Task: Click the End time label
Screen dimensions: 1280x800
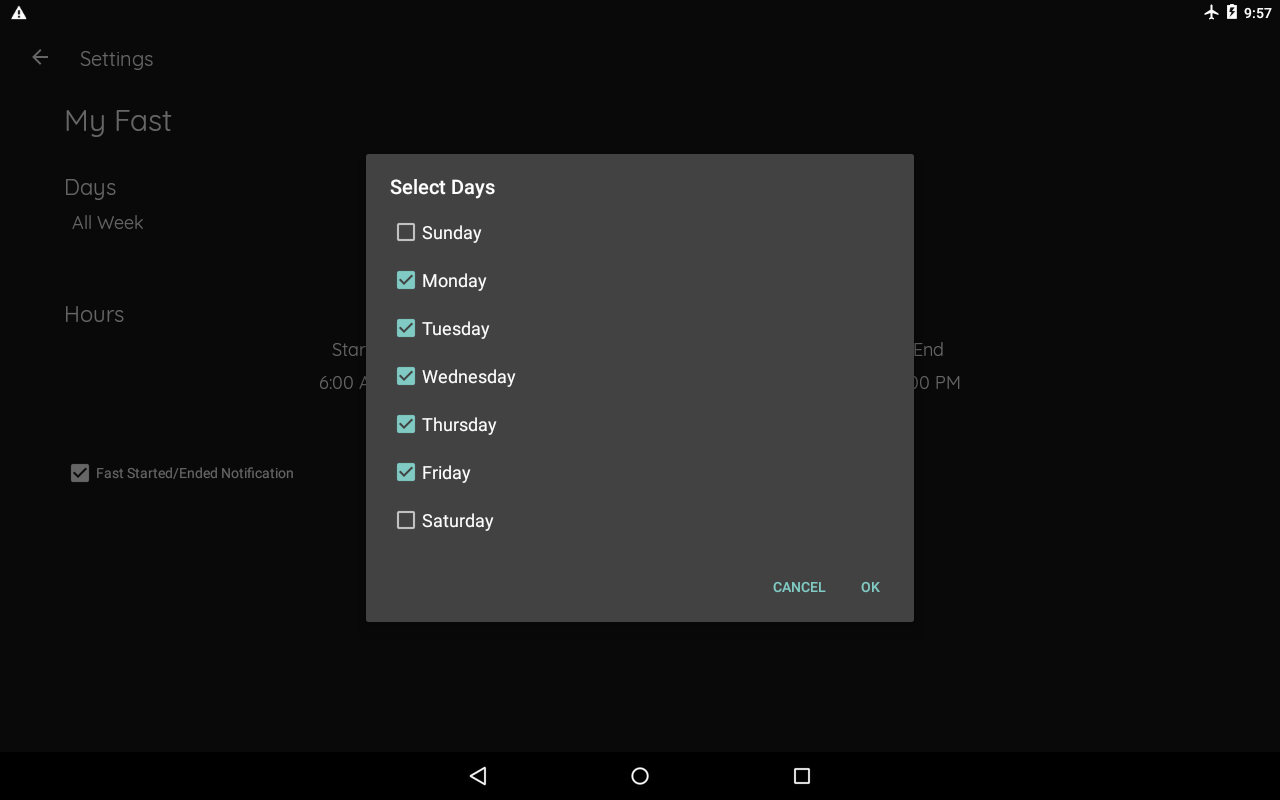Action: (x=928, y=350)
